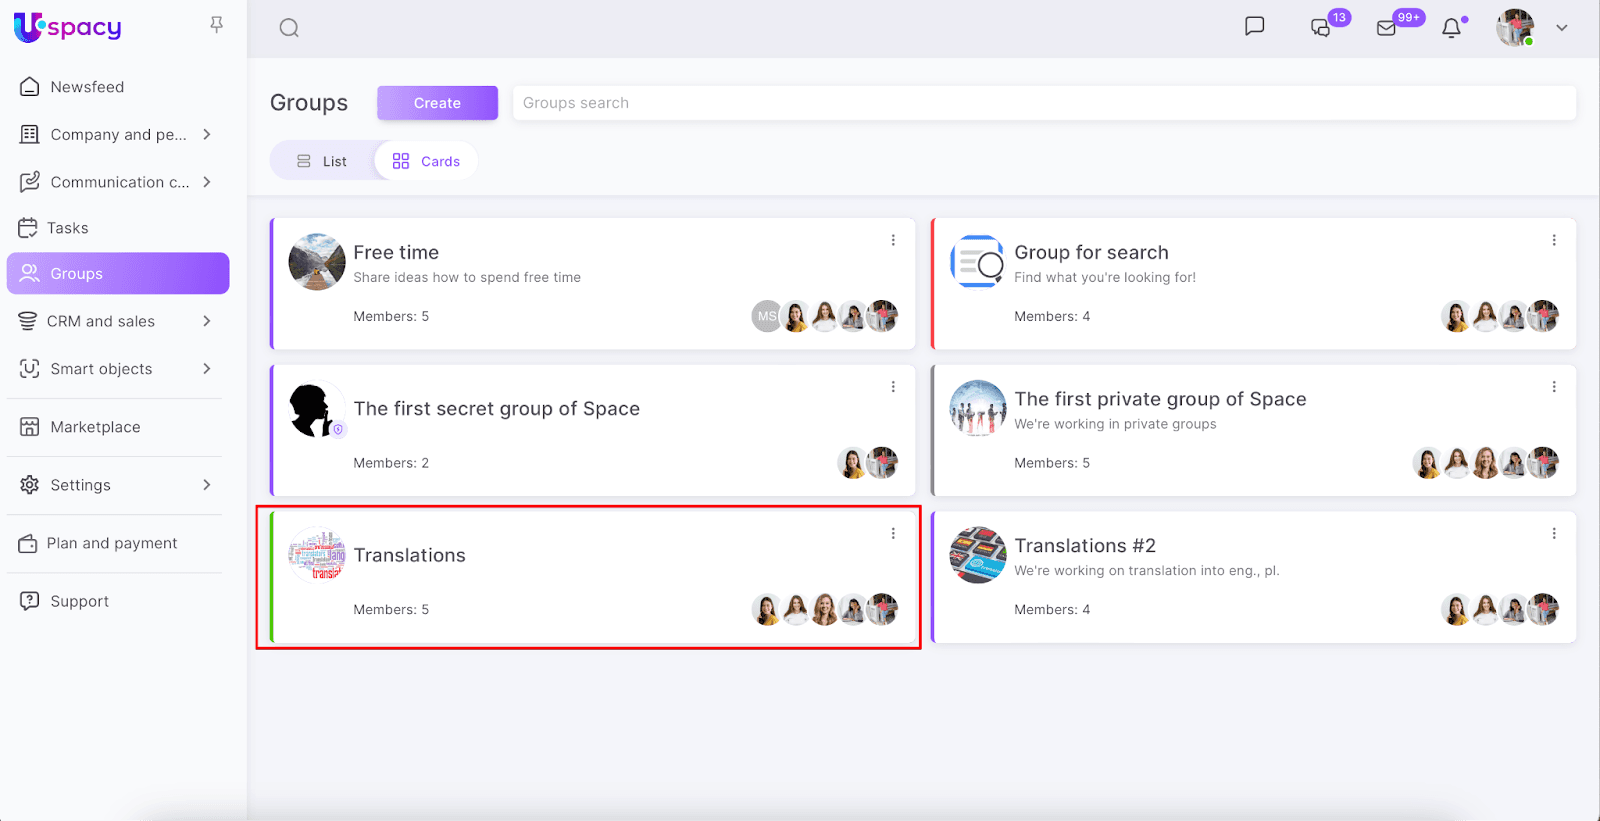Image resolution: width=1600 pixels, height=821 pixels.
Task: Click the Uspacy logo
Action: tap(68, 28)
